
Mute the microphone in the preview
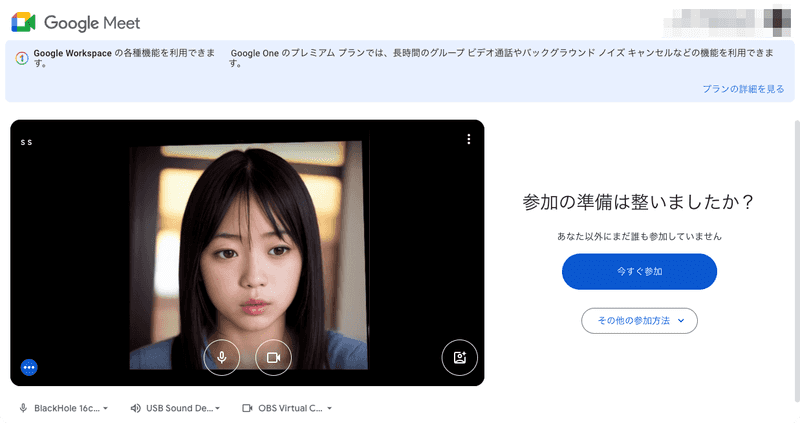point(221,357)
